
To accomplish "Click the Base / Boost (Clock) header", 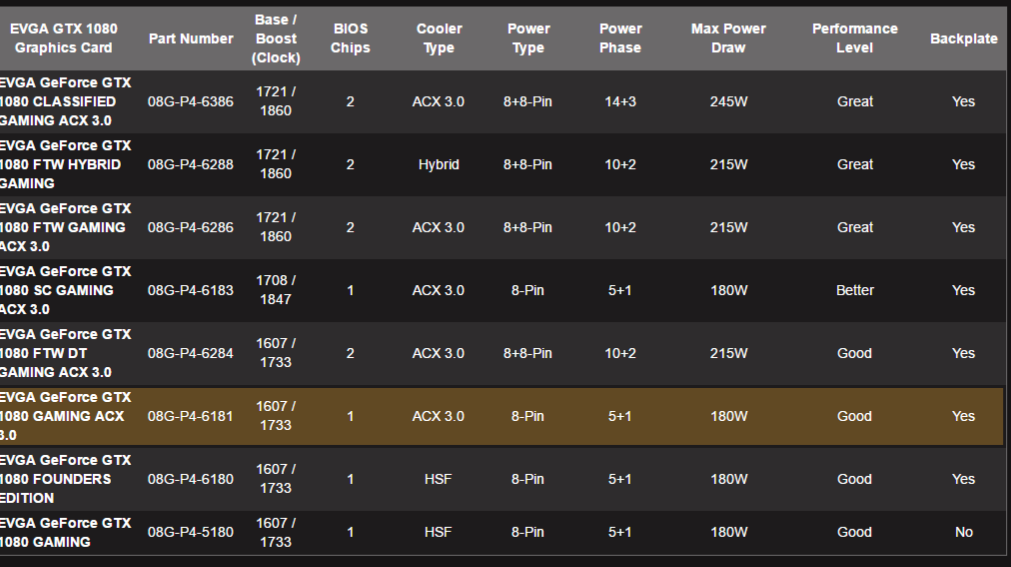I will (276, 39).
